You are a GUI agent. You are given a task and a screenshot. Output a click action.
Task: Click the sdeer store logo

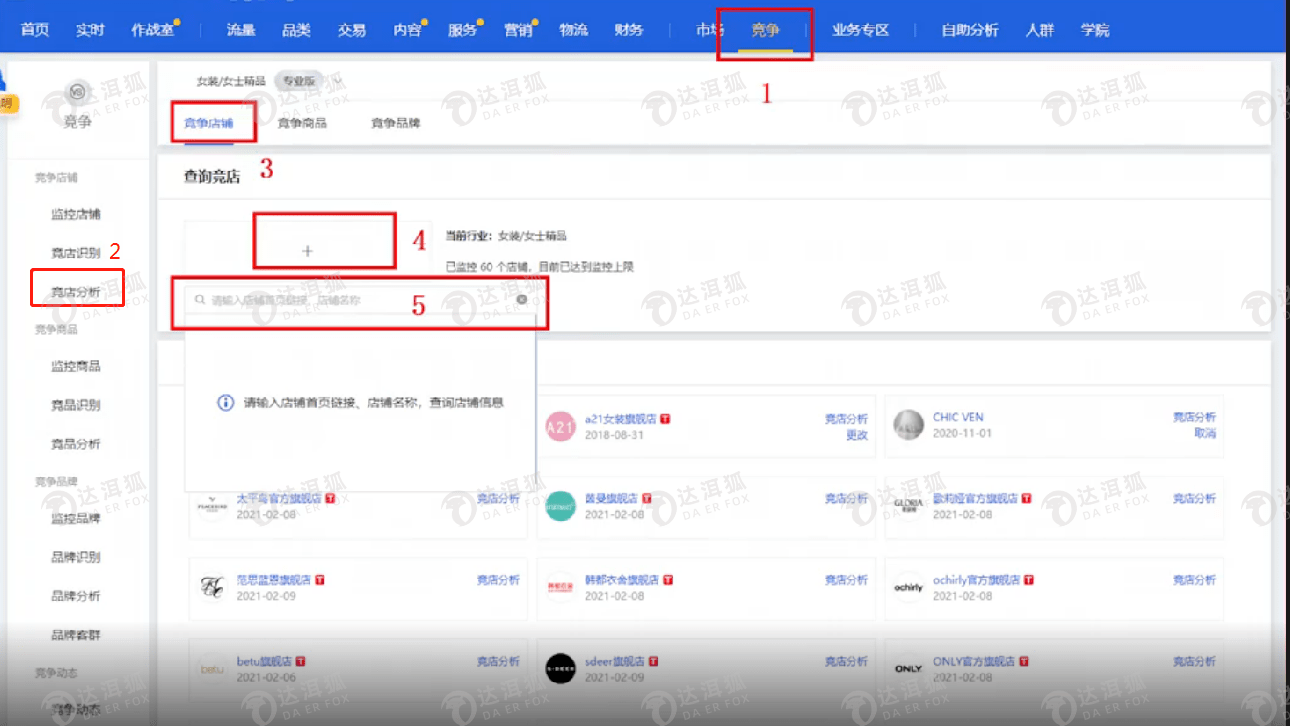561,668
